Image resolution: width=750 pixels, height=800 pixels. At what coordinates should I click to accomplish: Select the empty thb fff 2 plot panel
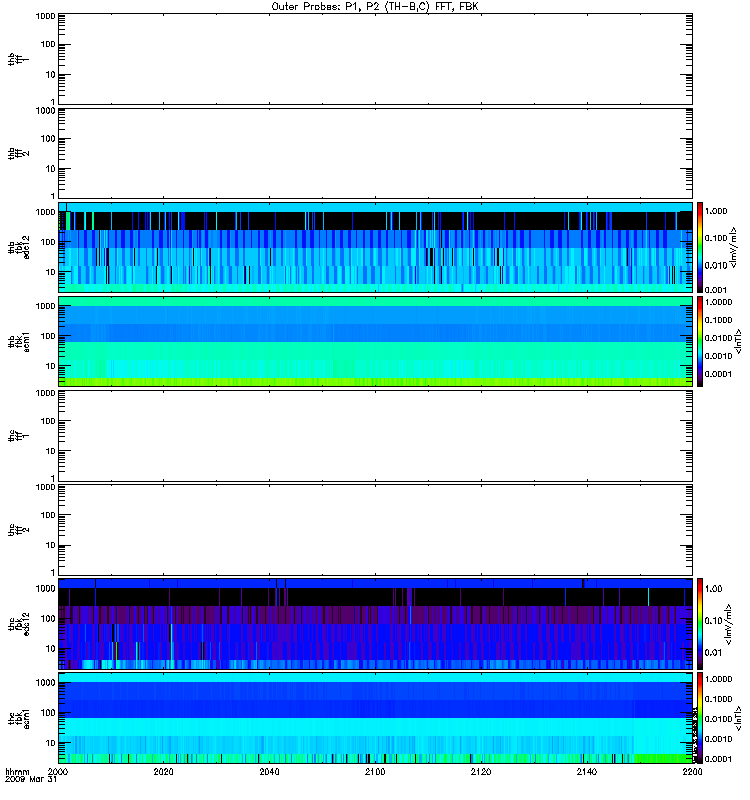click(375, 153)
